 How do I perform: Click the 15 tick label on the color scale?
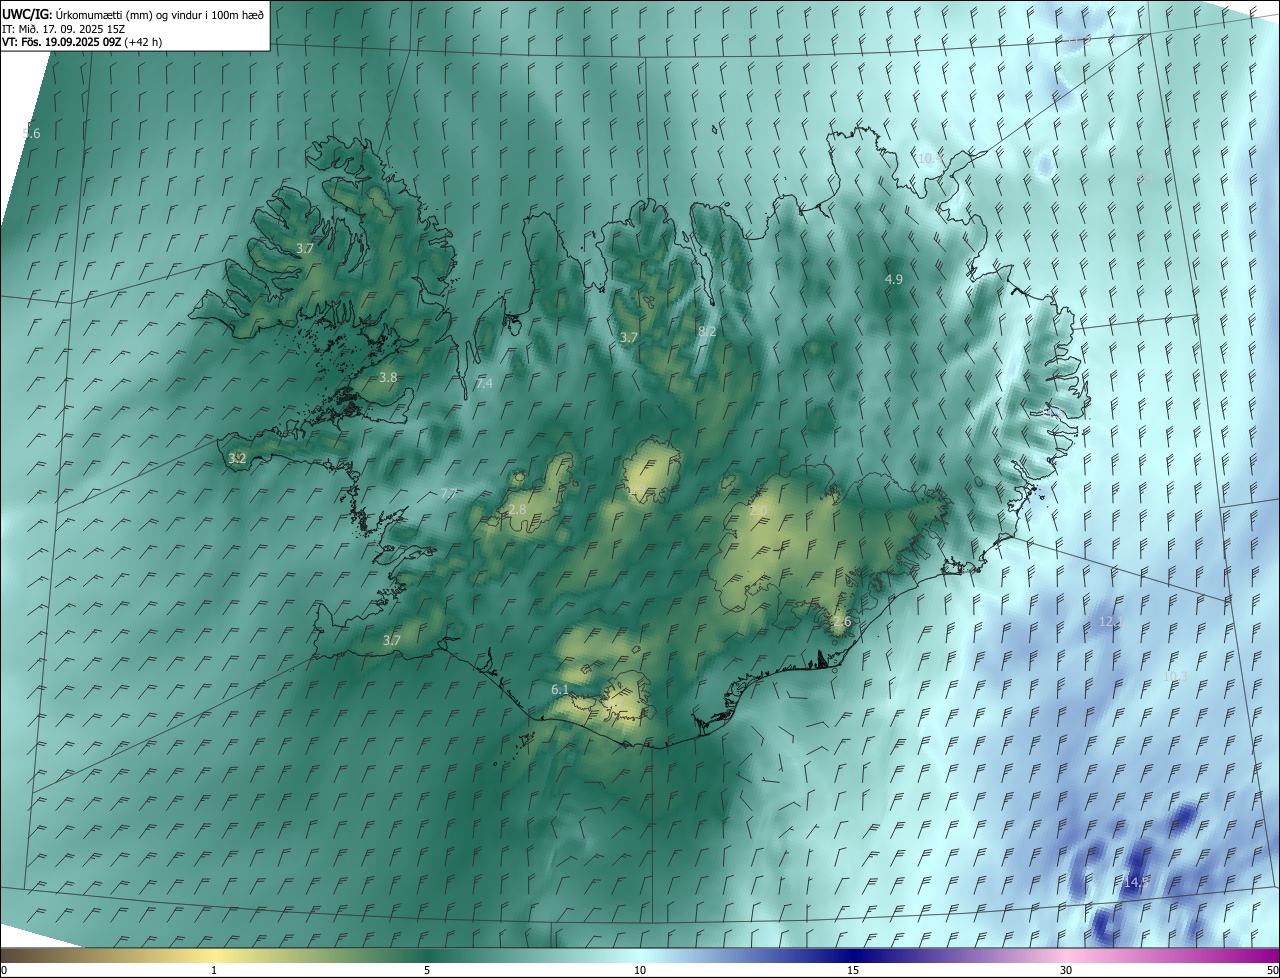coord(853,970)
